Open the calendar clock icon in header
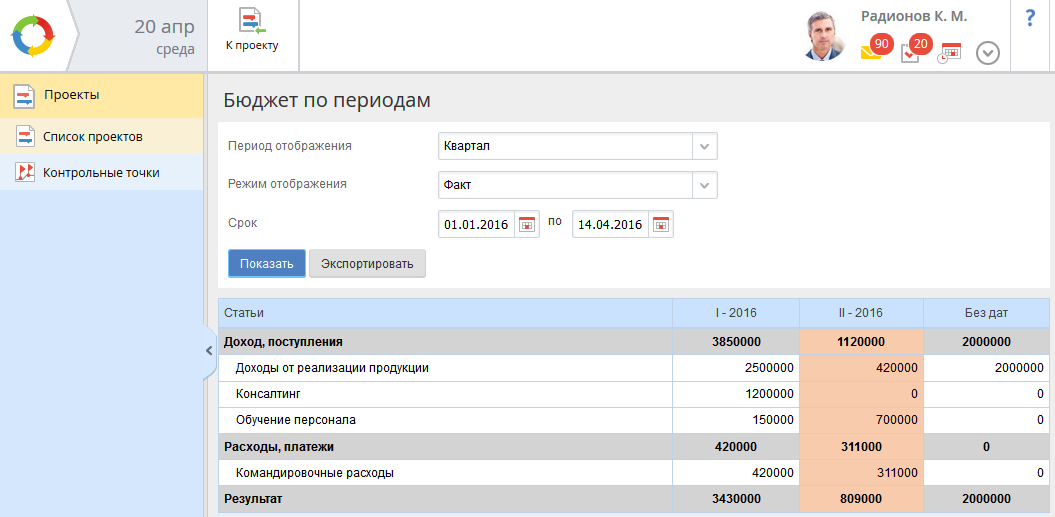Screen dimensions: 1055x517 point(949,53)
